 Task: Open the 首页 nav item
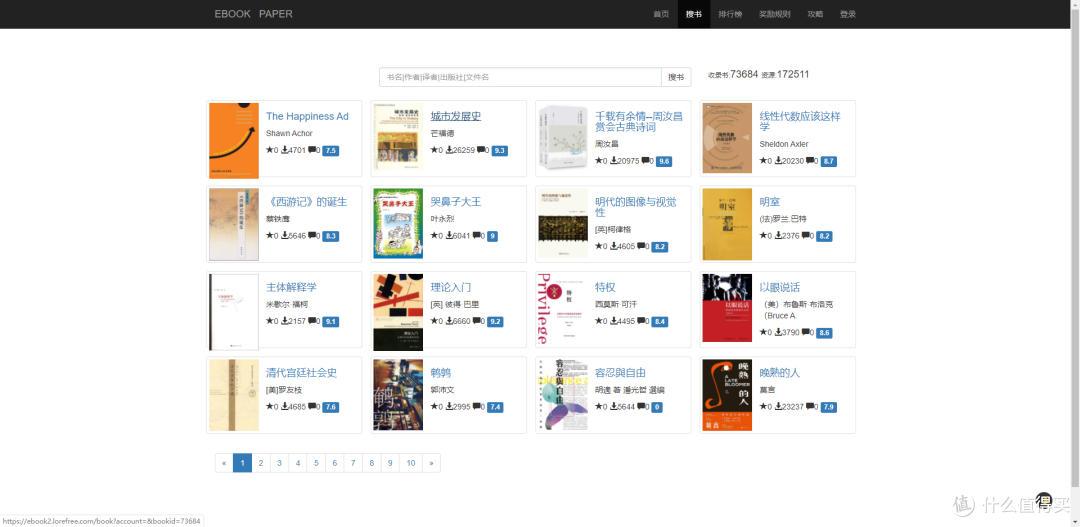point(661,14)
